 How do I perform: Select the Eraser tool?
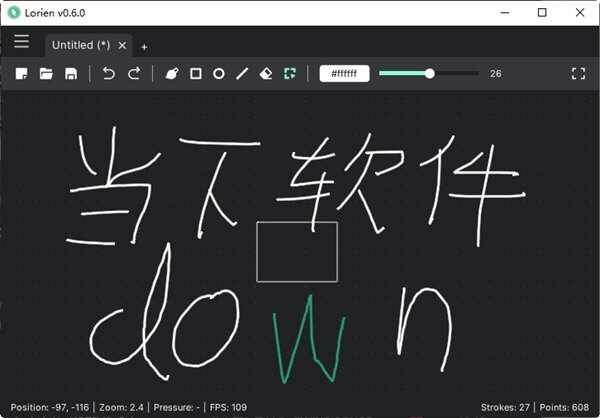coord(266,74)
